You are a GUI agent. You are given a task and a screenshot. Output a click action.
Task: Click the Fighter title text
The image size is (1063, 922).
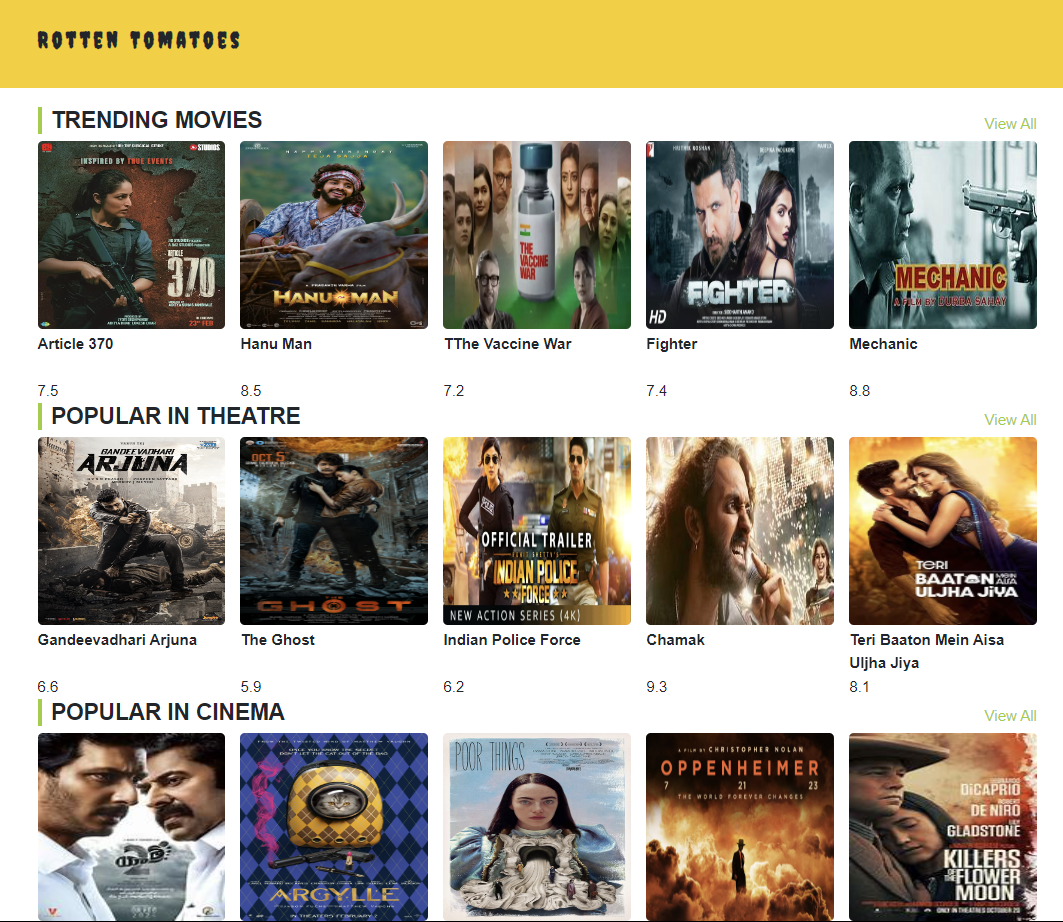click(x=672, y=344)
